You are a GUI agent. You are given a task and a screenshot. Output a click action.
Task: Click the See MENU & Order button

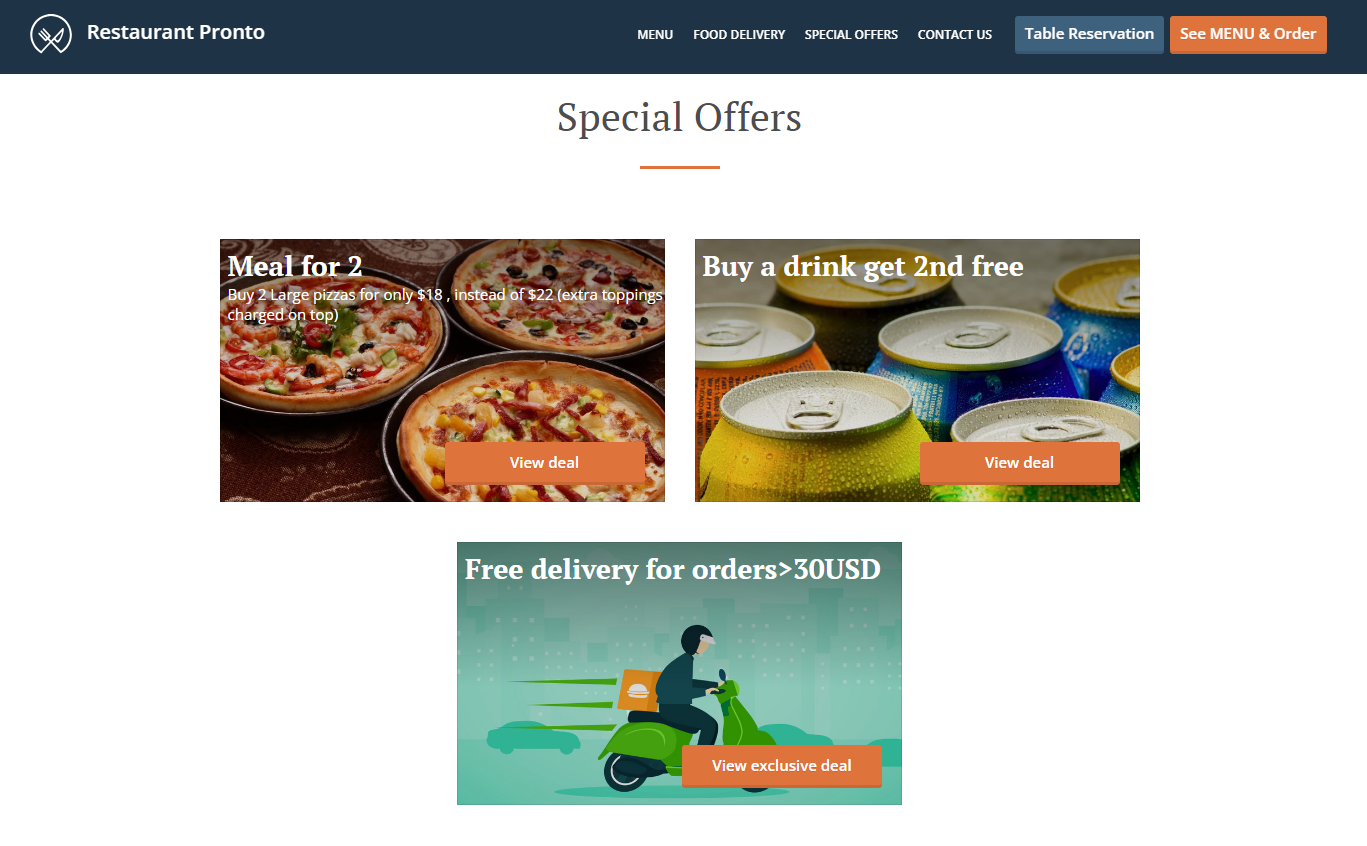click(1248, 34)
